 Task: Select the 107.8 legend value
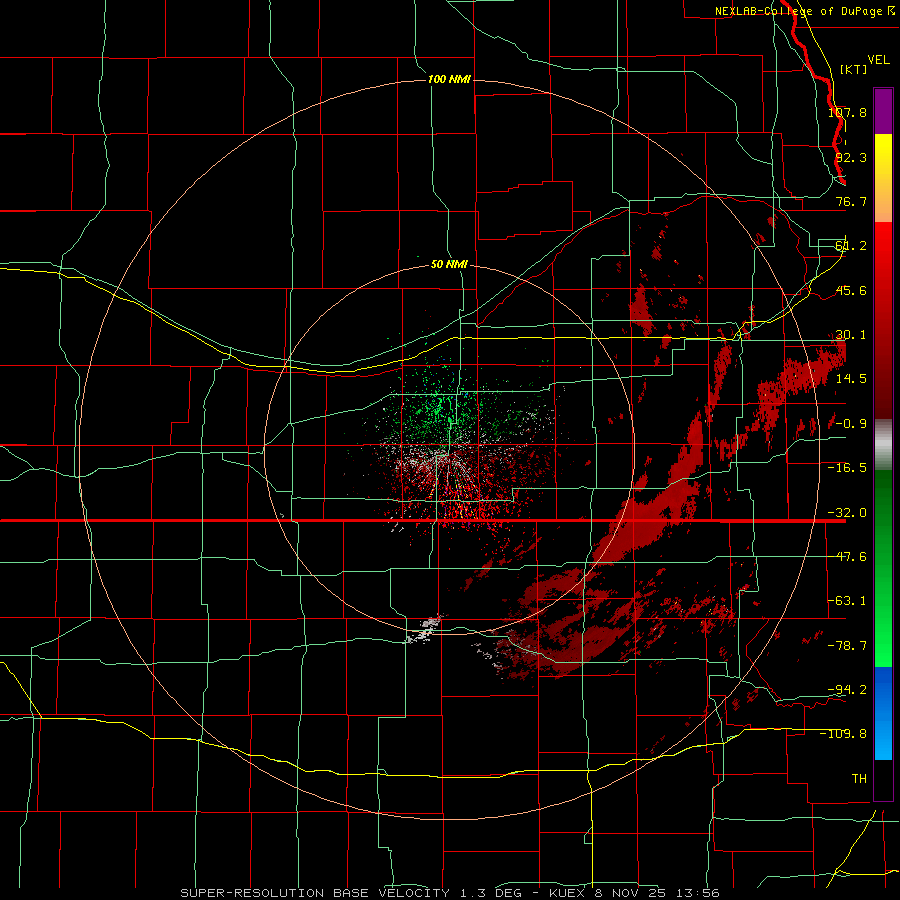coord(847,112)
